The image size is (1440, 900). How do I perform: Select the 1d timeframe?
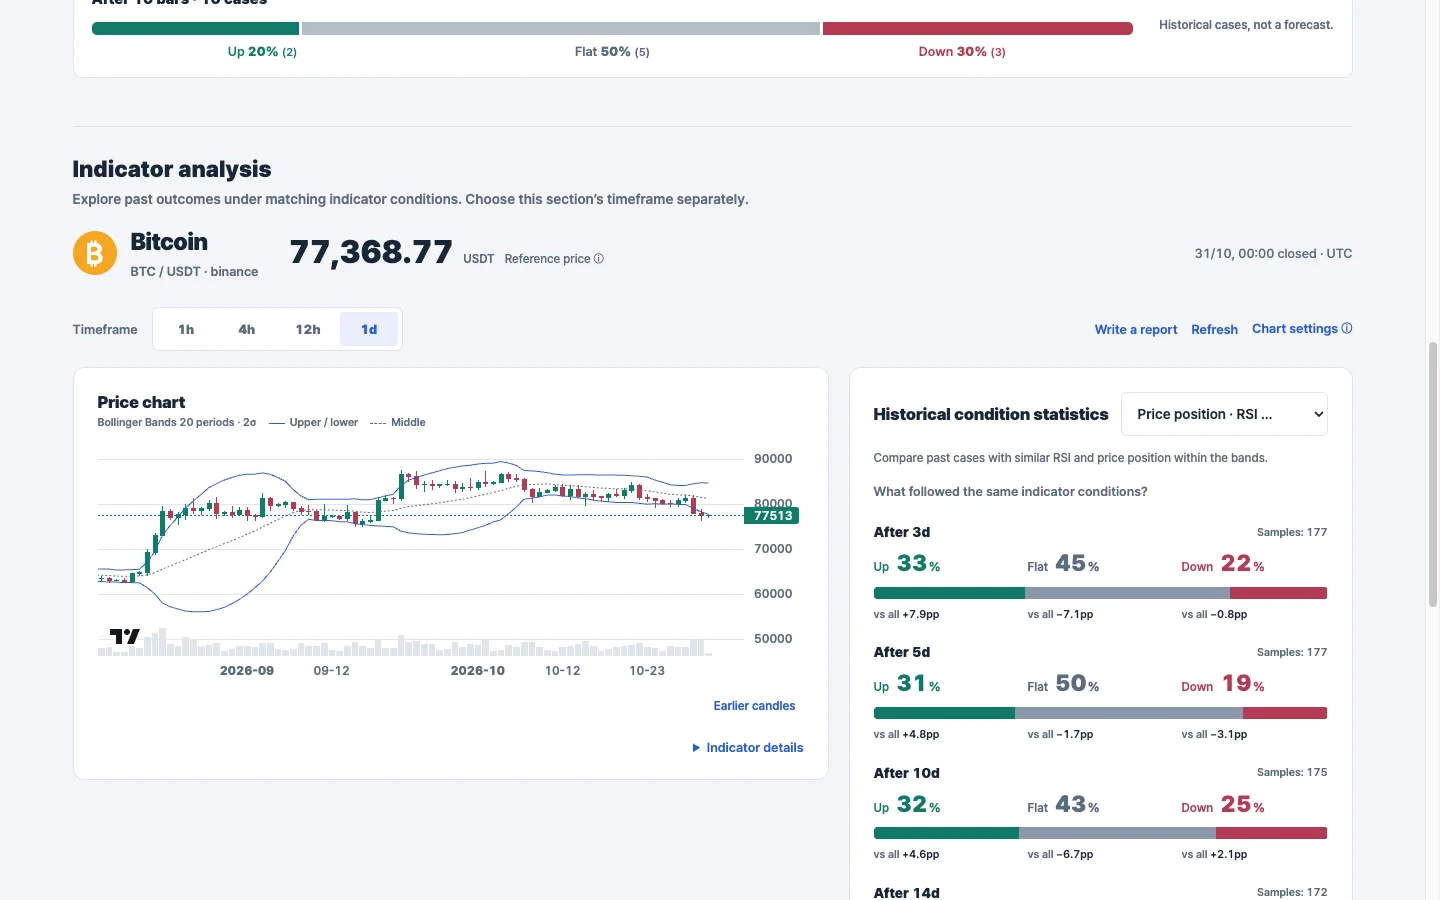pos(369,329)
